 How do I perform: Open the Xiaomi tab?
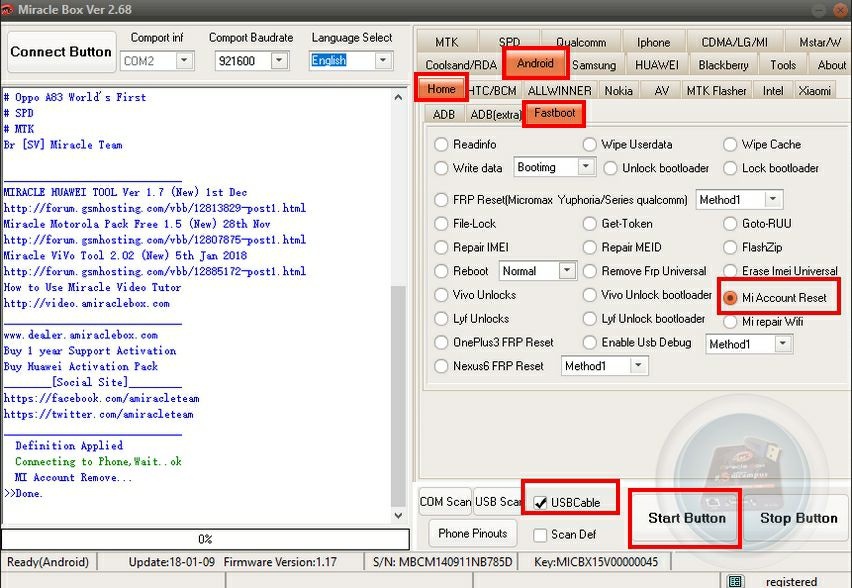814,91
